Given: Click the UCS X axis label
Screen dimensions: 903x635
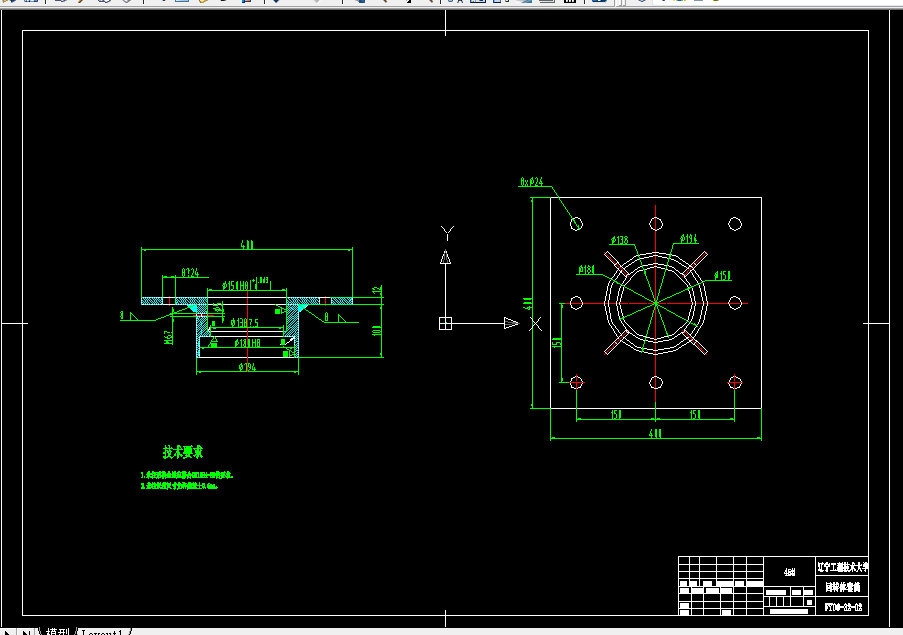Looking at the screenshot, I should (x=536, y=324).
